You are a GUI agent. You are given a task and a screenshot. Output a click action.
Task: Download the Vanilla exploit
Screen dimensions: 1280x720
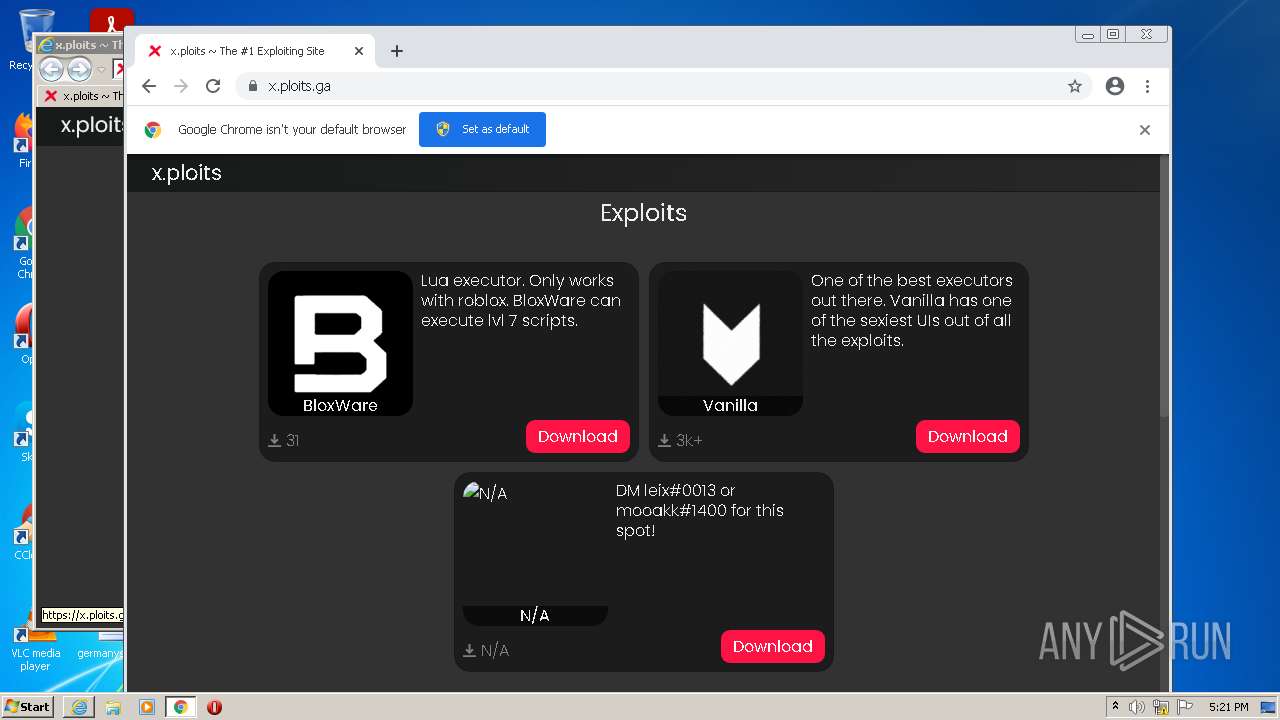968,436
